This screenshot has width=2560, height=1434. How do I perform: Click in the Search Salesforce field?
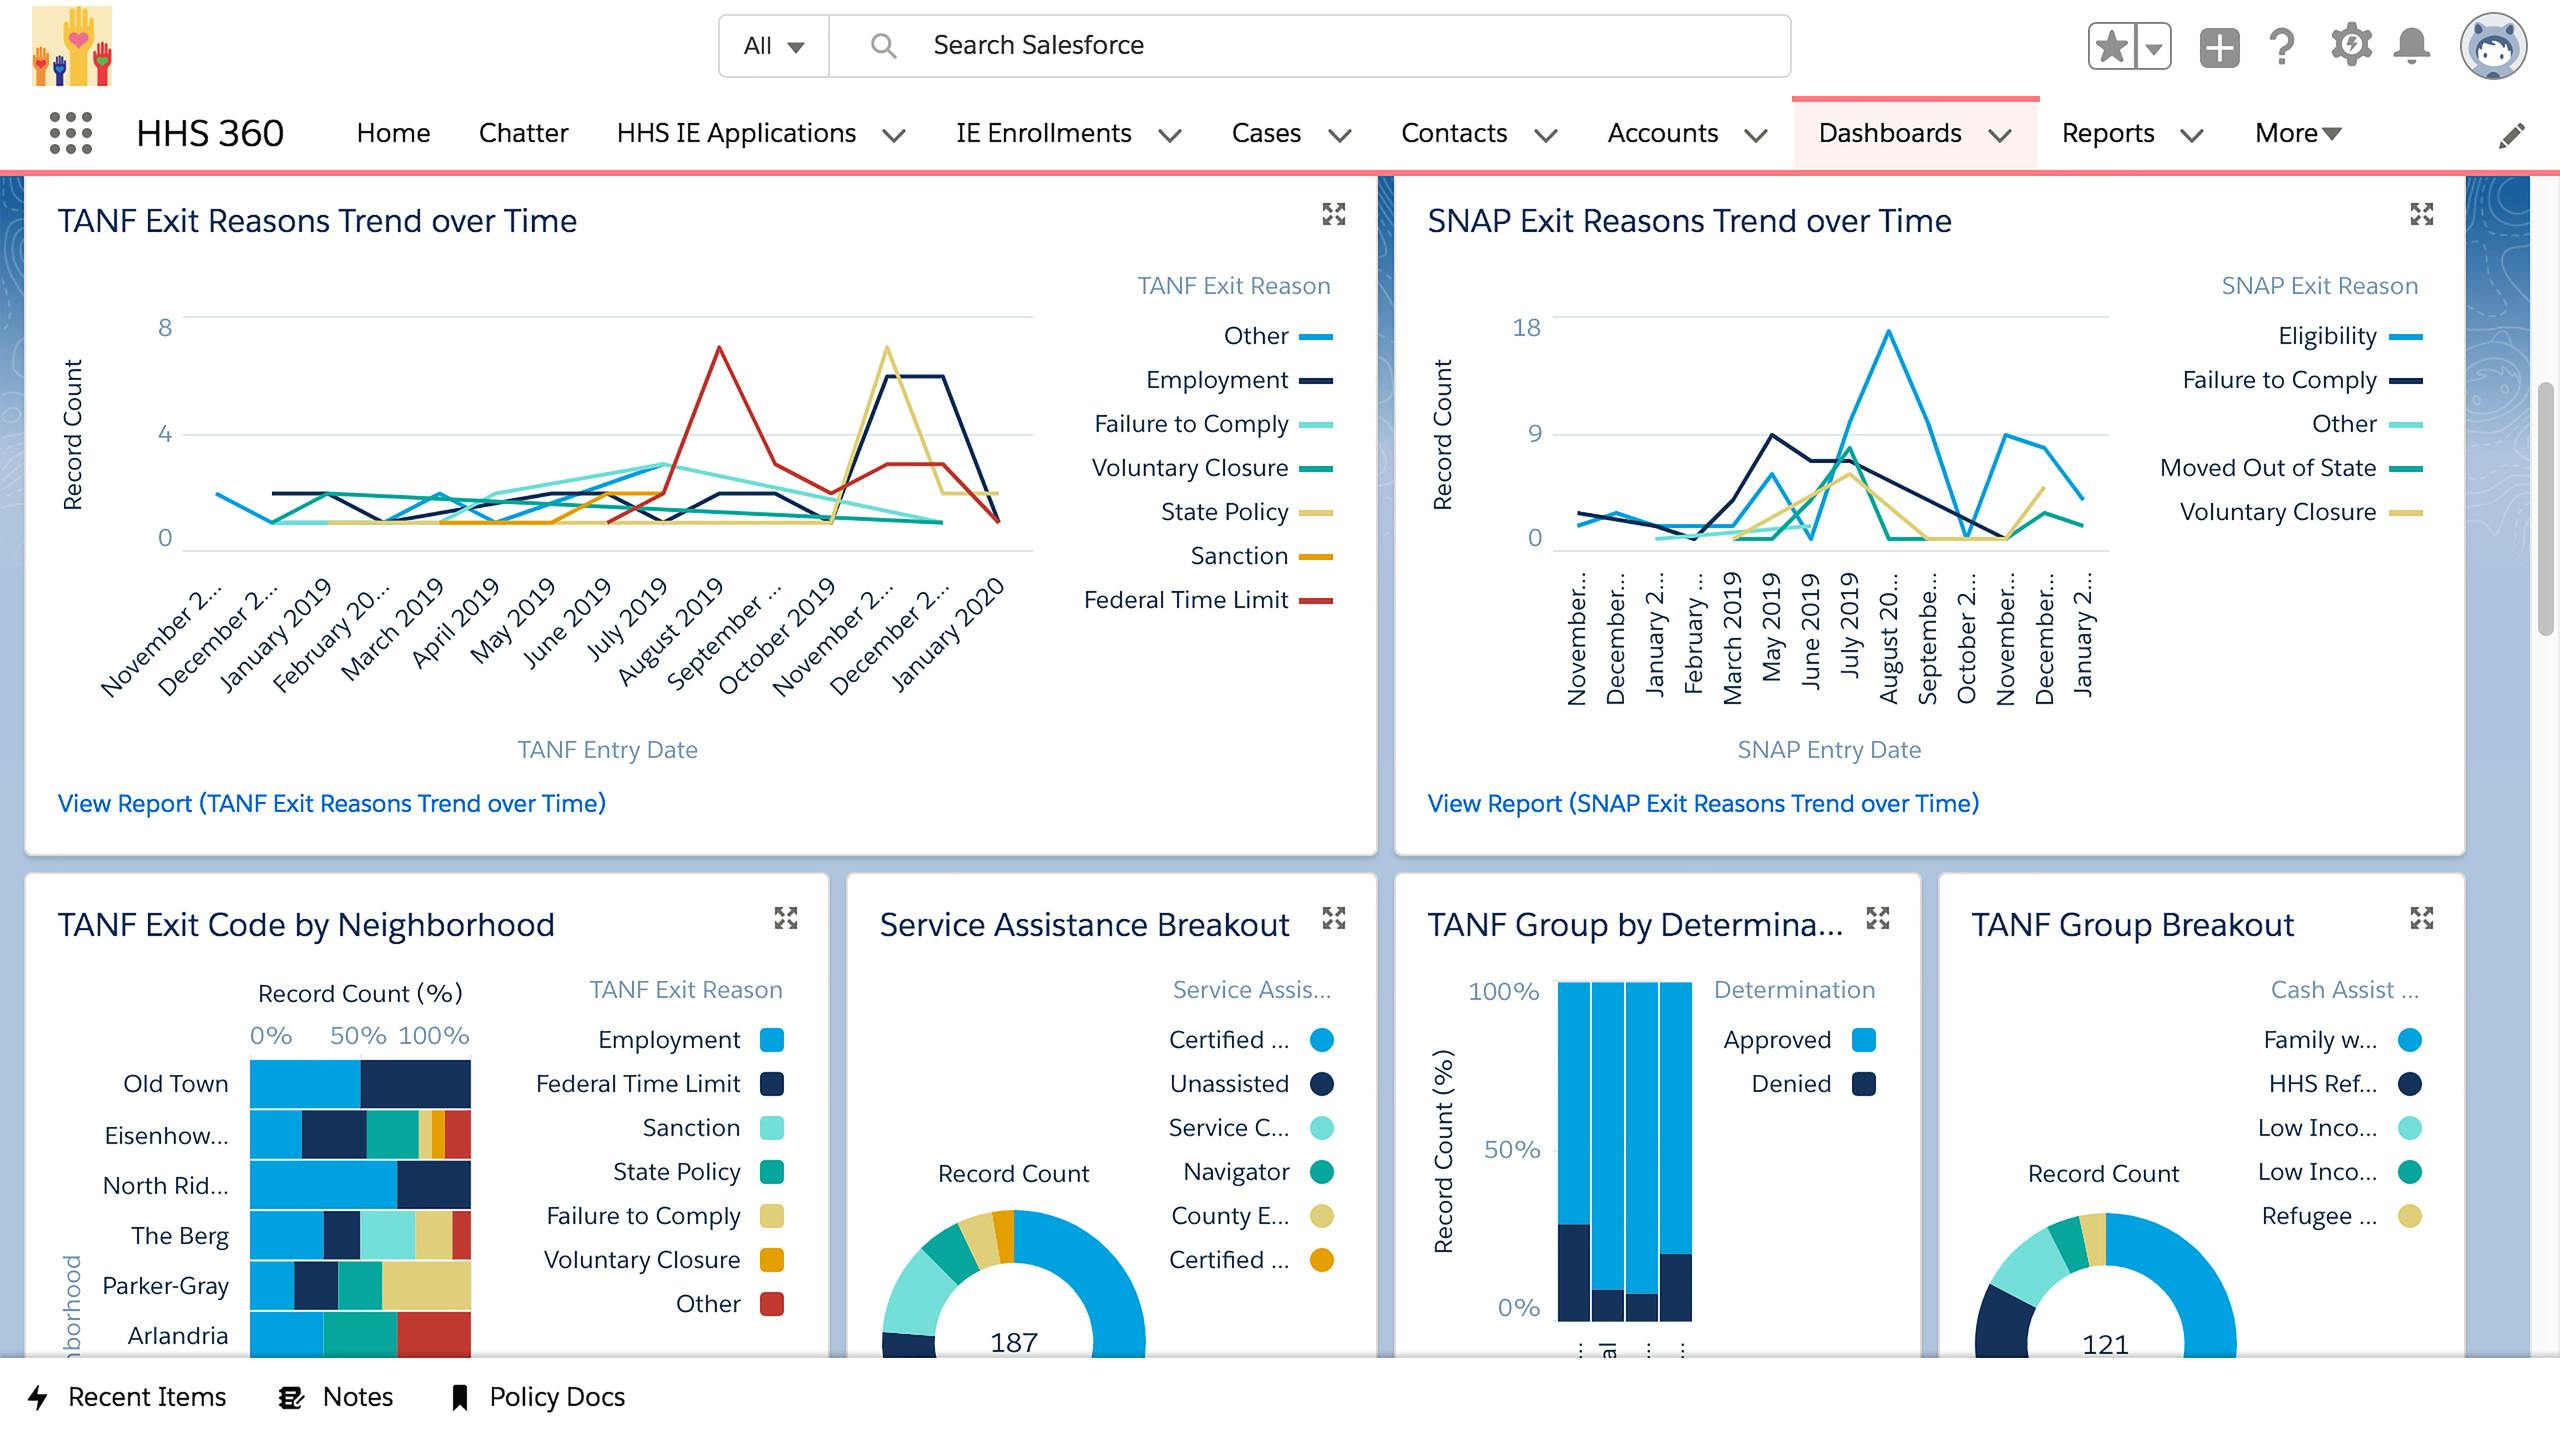(x=1309, y=46)
